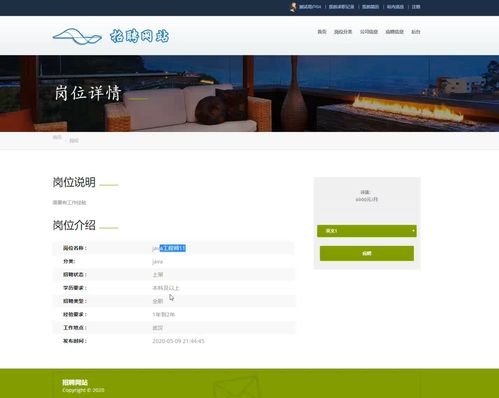Click the salary value 6000元/月 in sidebar
The image size is (499, 398).
366,199
